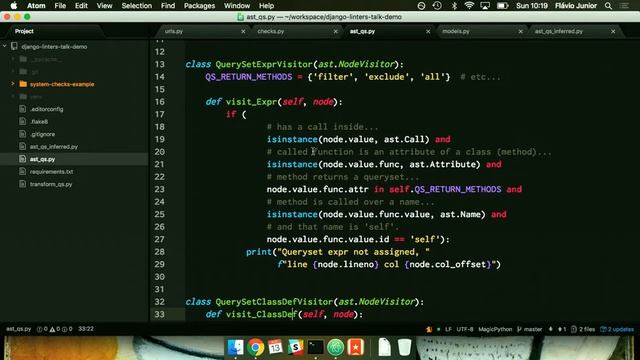Click line number 32 in the gutter
The height and width of the screenshot is (360, 640).
[160, 302]
